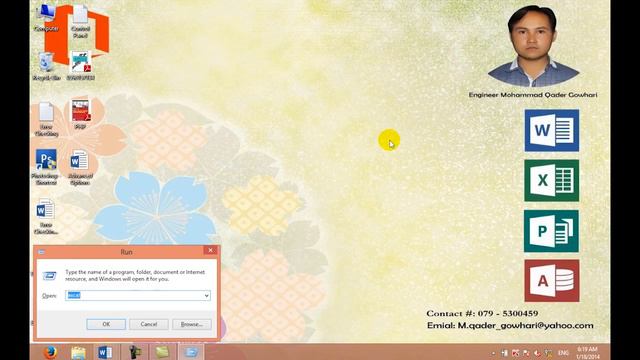
Task: Open the taskbar clock and date
Action: (588, 353)
